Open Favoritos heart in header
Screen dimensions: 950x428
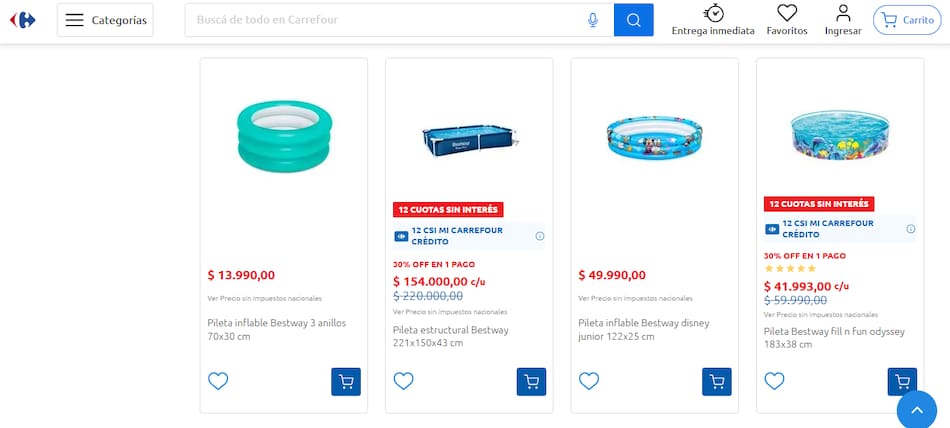(x=787, y=20)
